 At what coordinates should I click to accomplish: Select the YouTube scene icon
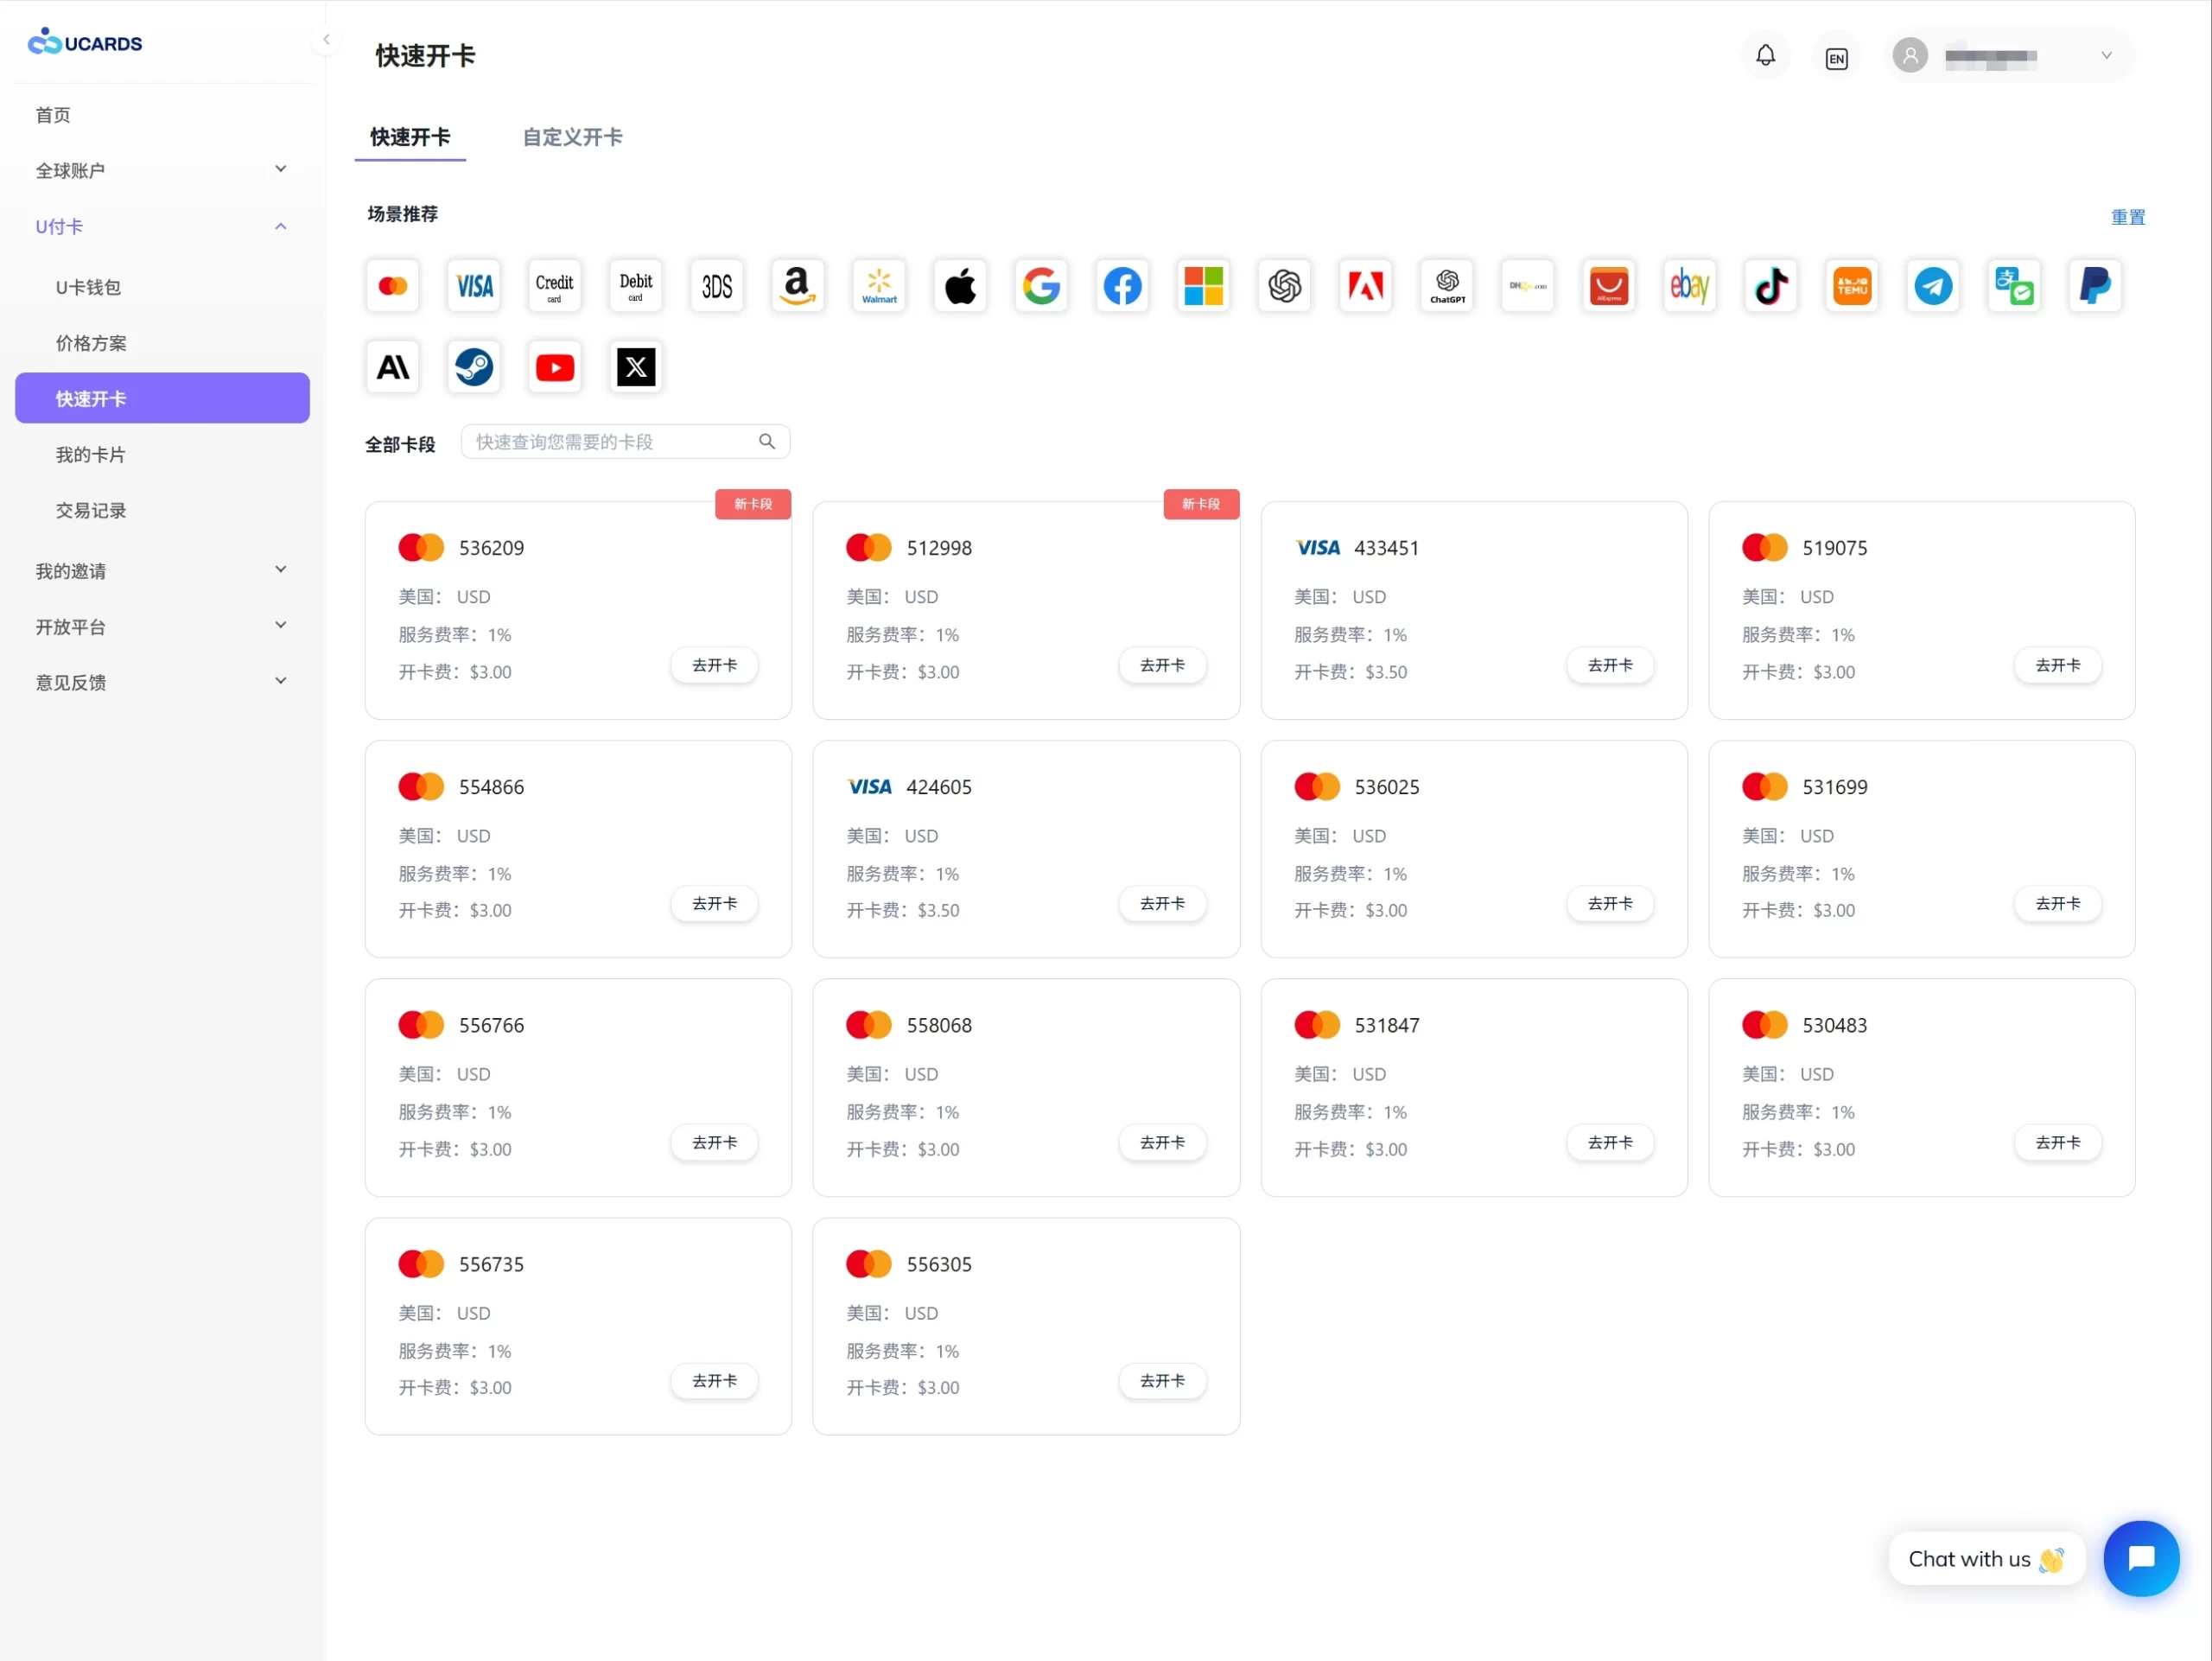[555, 367]
